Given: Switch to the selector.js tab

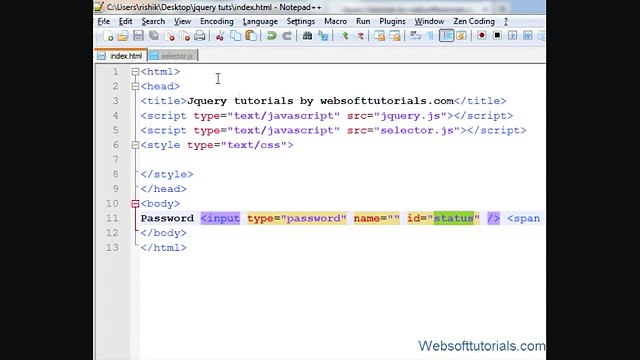Looking at the screenshot, I should (x=173, y=56).
